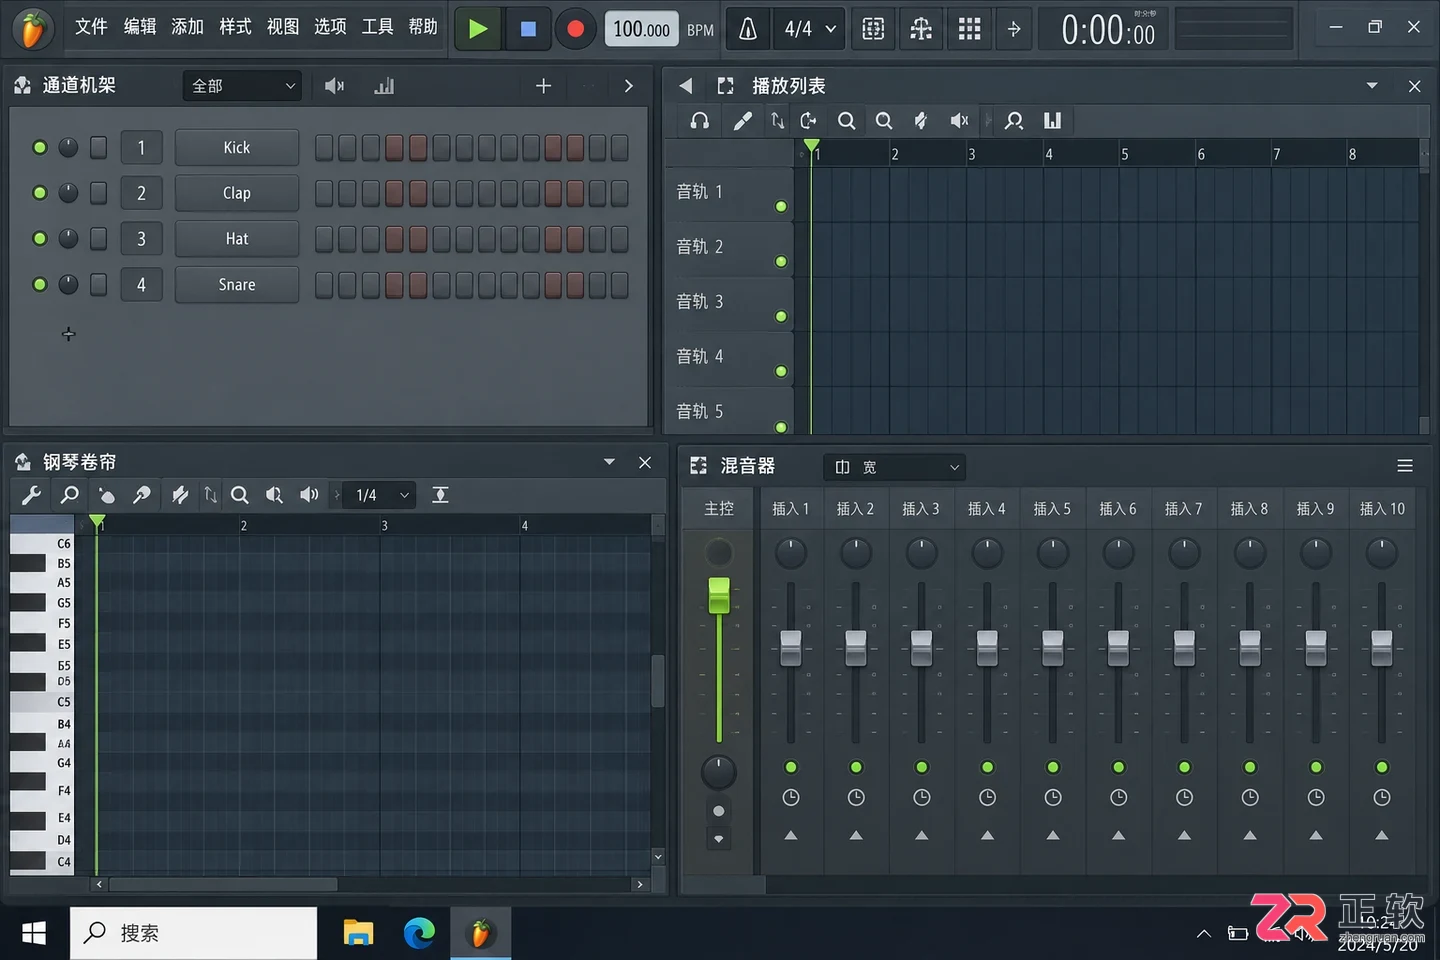
Task: Select the pencil draw tool in playlist
Action: click(x=742, y=121)
